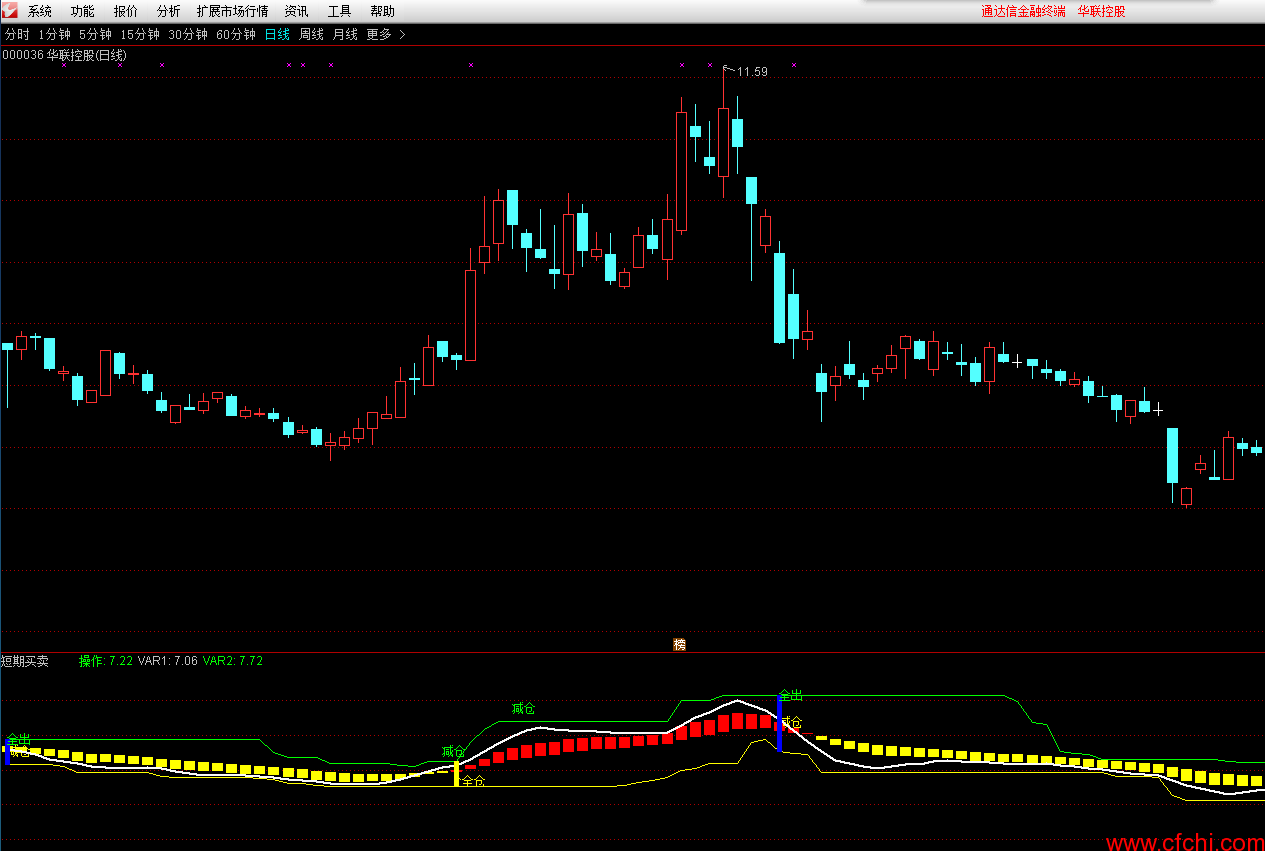Click the 操作: 7.22 indicator value
Screen dimensions: 1265x851
[106, 661]
